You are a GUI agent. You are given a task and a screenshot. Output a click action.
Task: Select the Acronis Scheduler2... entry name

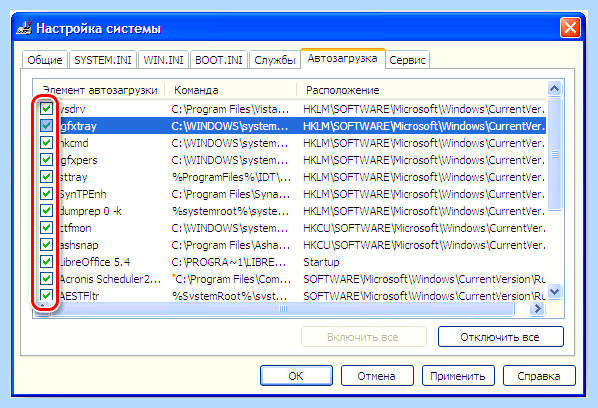tap(110, 279)
